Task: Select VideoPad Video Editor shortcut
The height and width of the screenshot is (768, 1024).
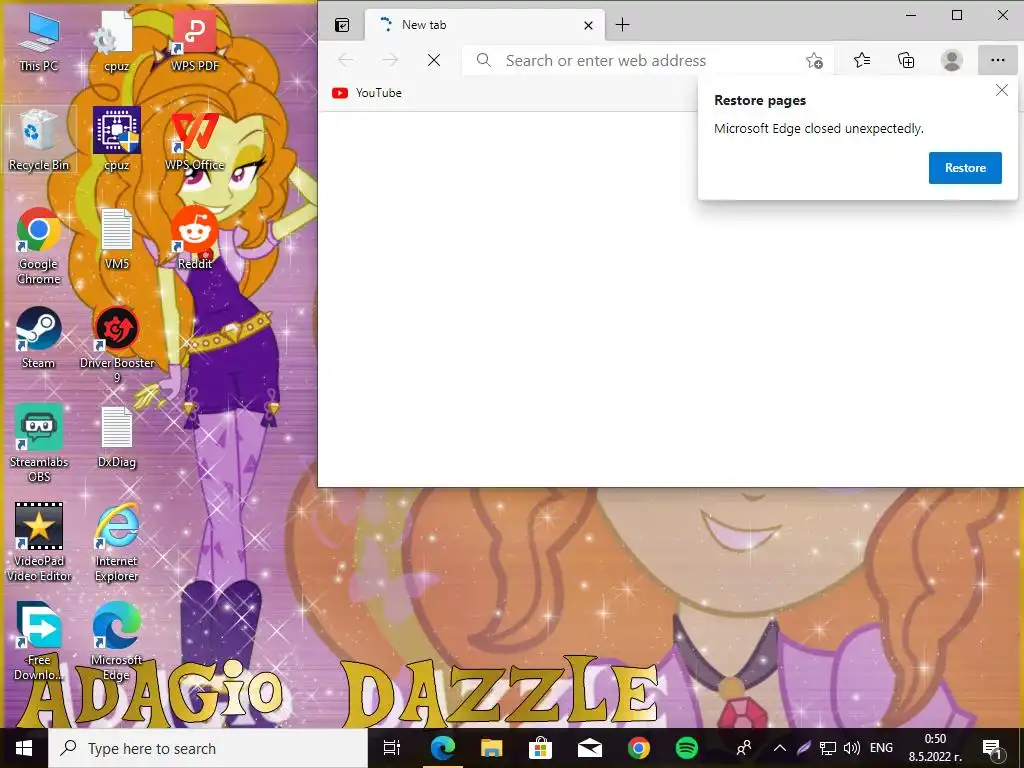Action: click(39, 542)
